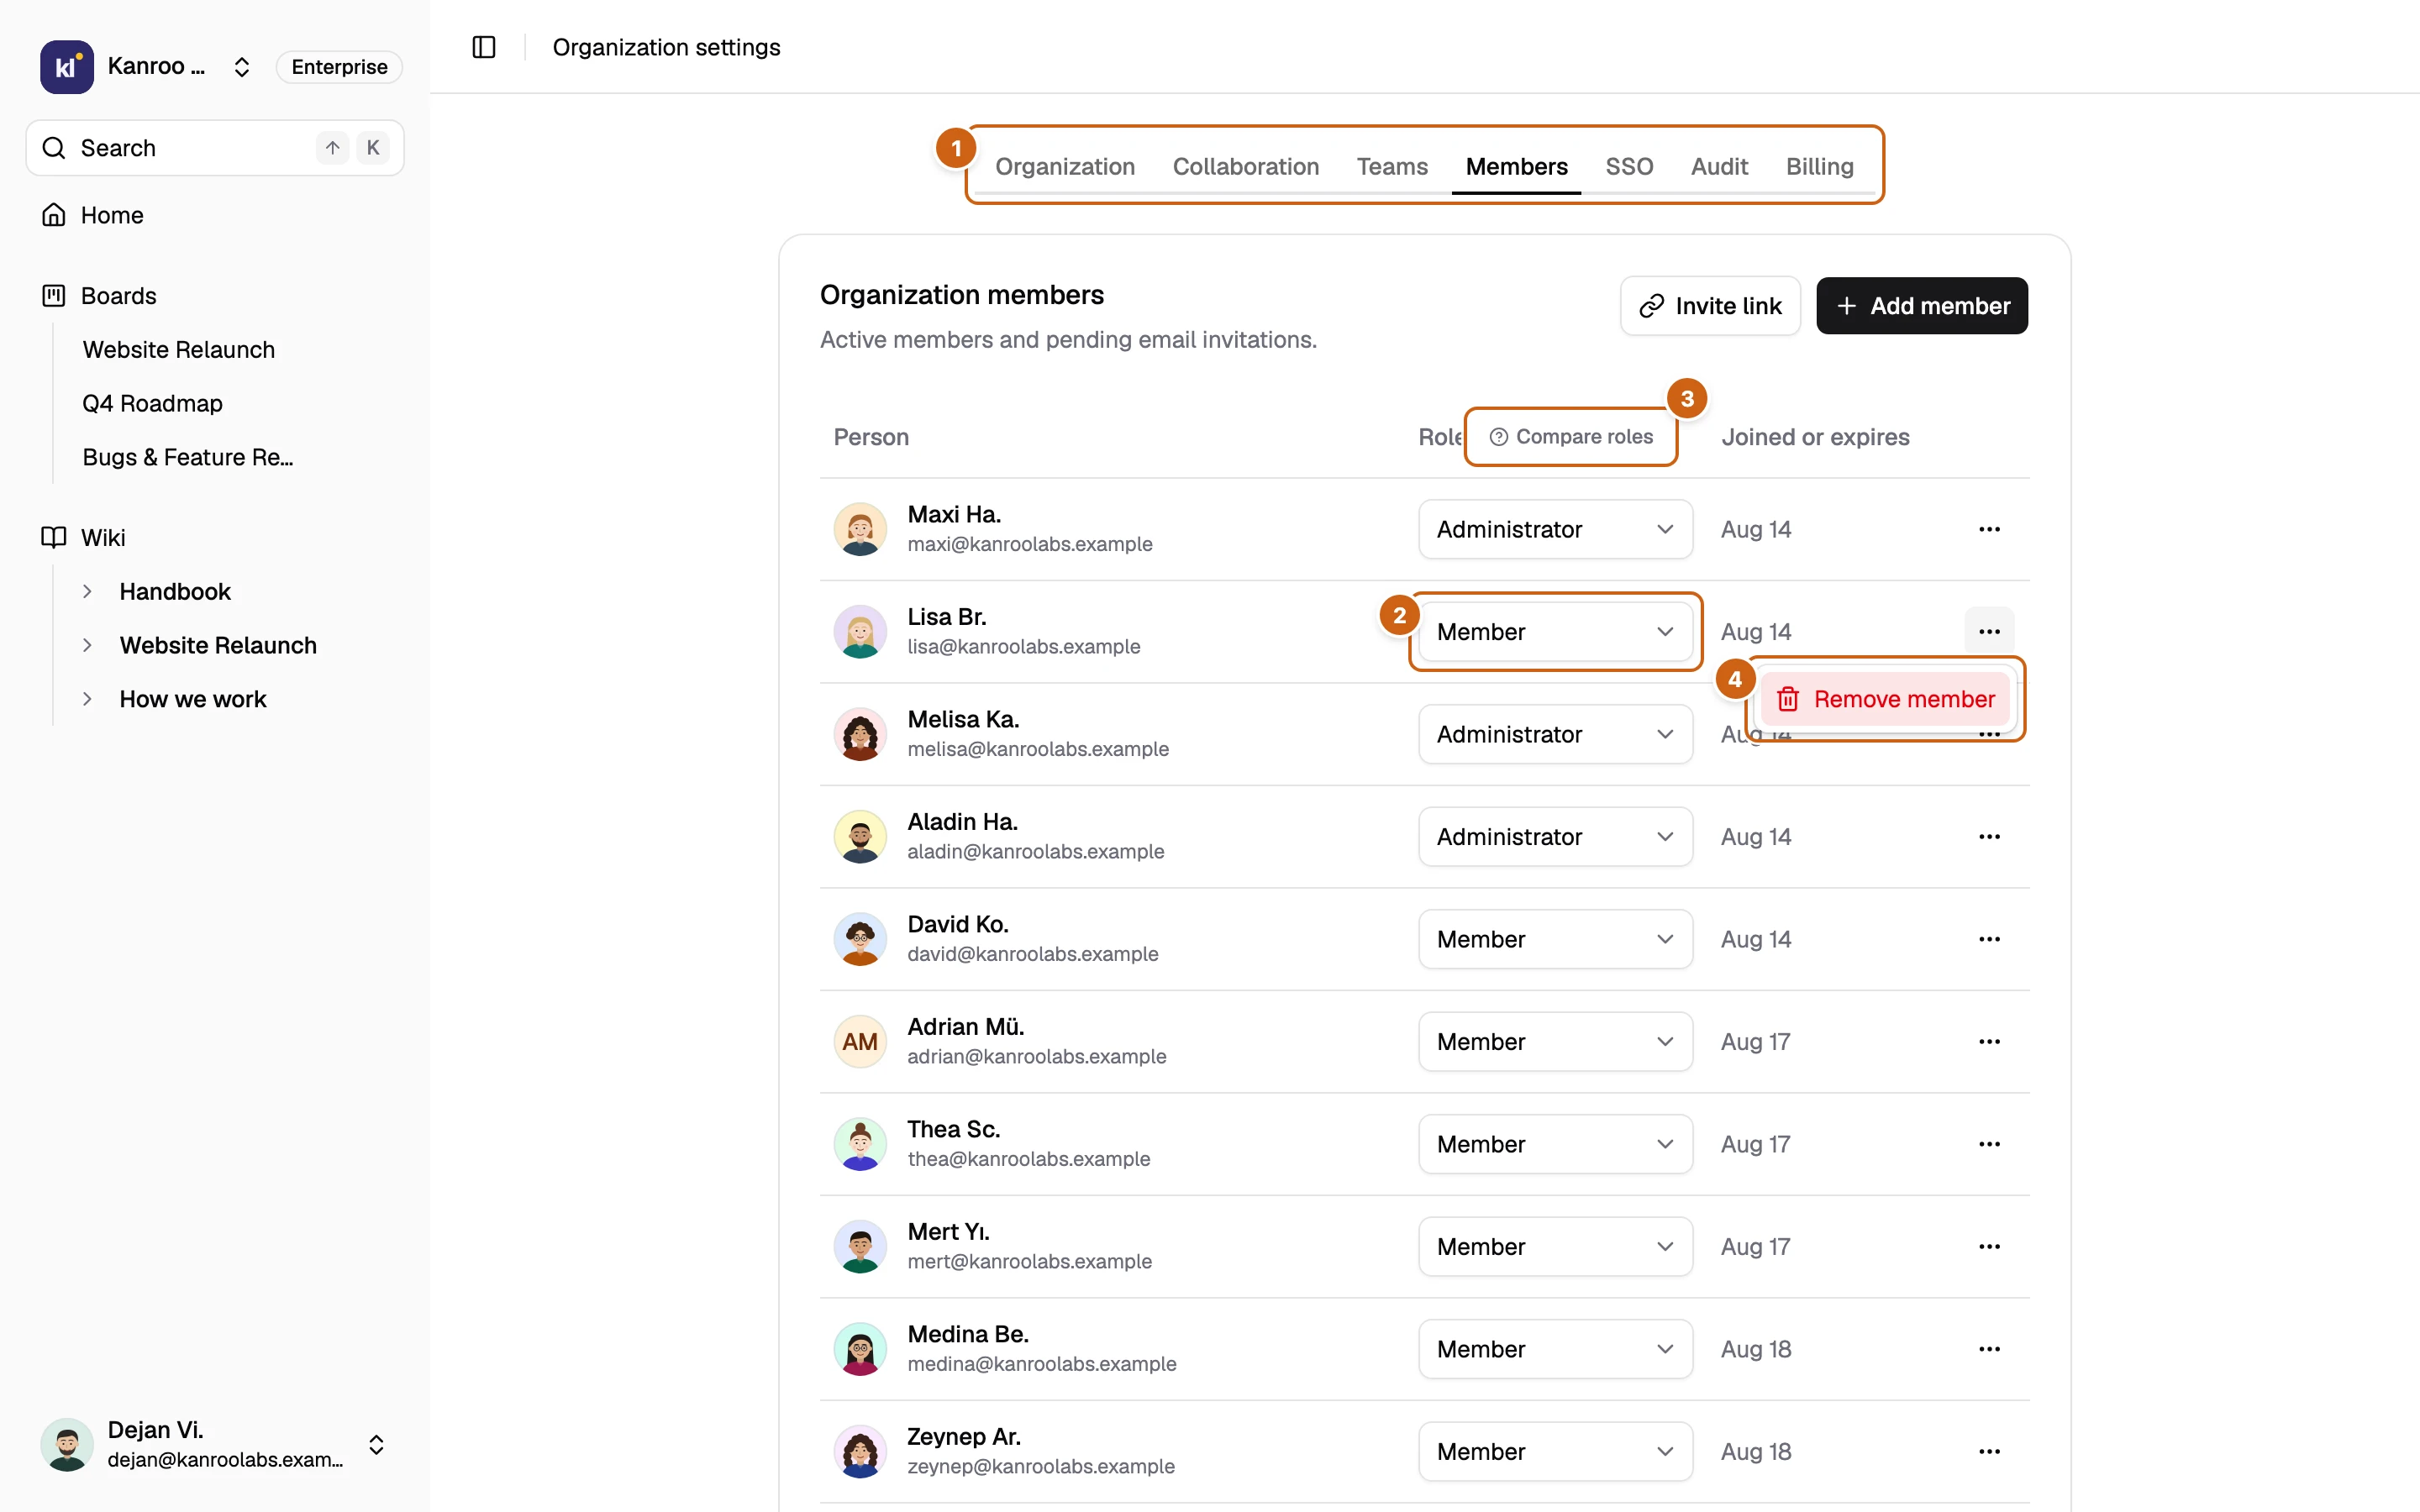Image resolution: width=2420 pixels, height=1512 pixels.
Task: Toggle the sidebar panel icon
Action: 484,47
